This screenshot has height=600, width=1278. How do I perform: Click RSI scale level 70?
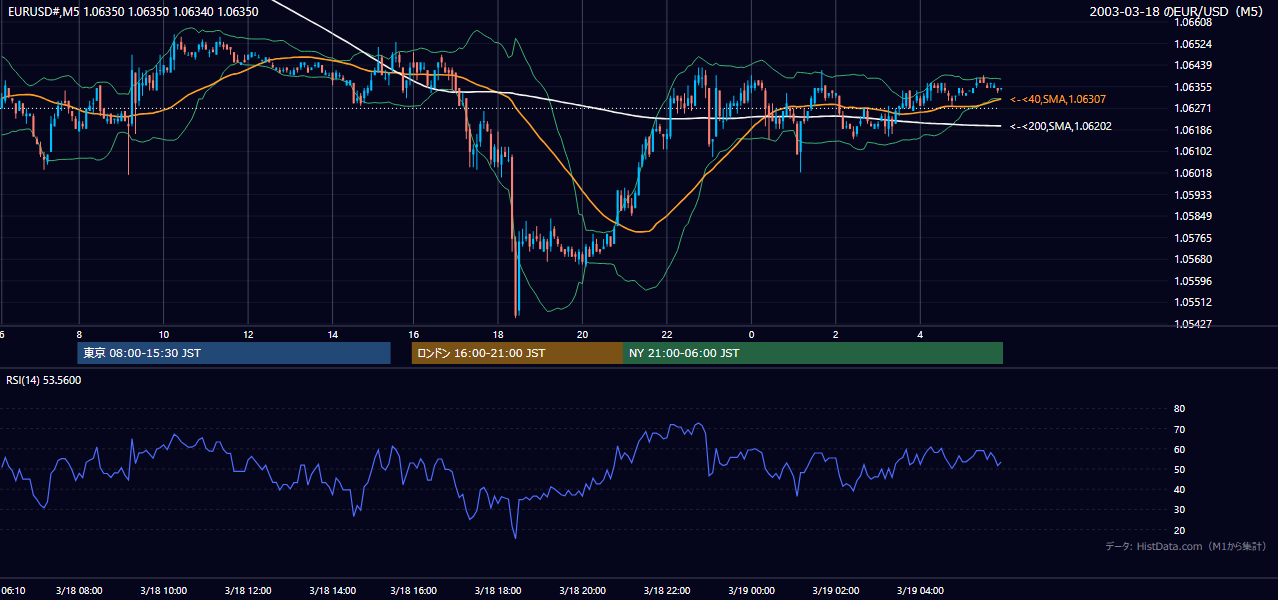point(1179,429)
